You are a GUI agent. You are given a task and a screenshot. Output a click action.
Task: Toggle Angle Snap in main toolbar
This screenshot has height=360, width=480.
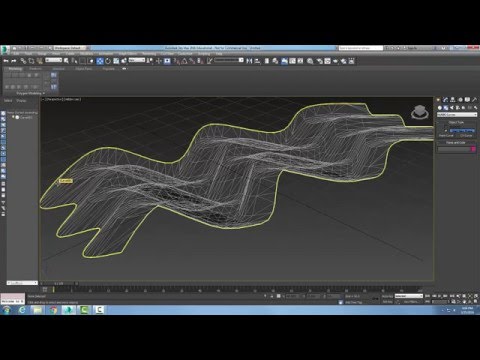(184, 61)
